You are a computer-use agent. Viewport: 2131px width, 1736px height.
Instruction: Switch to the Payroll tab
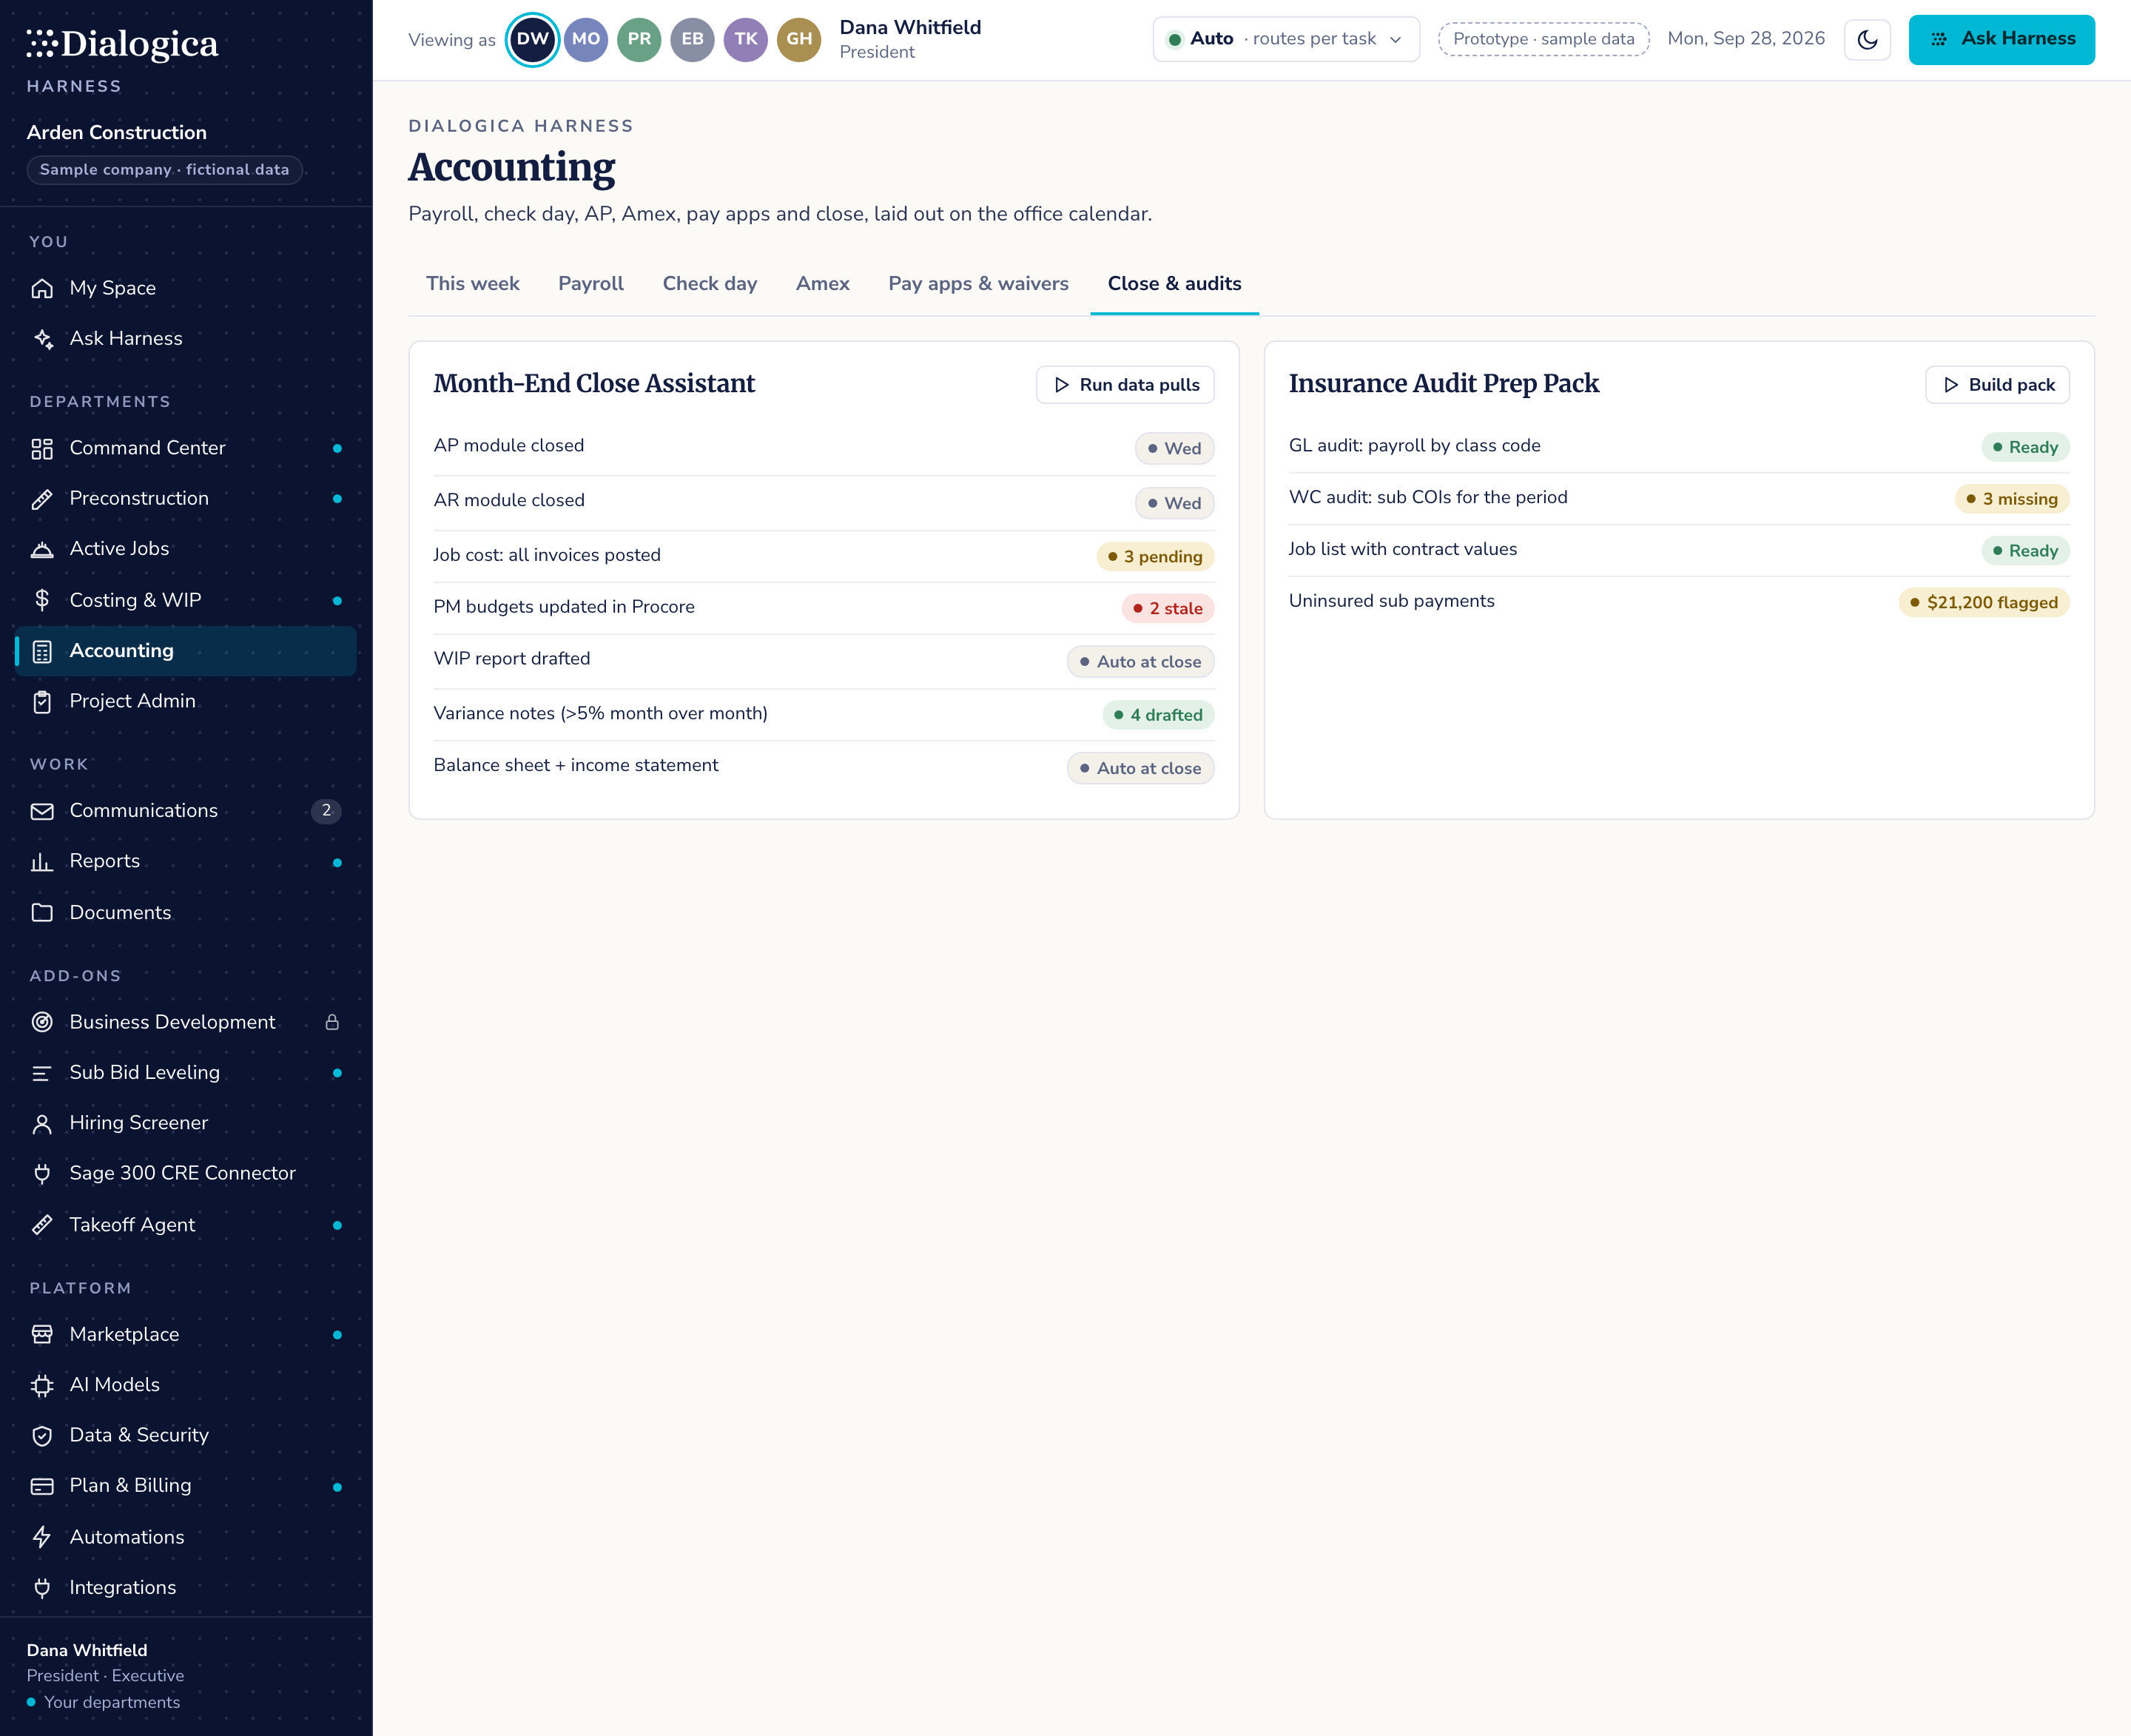tap(591, 284)
